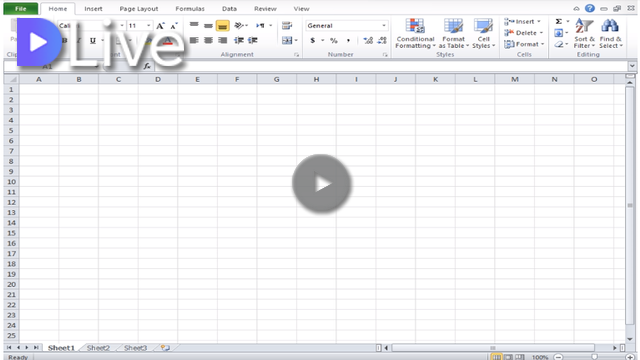The height and width of the screenshot is (360, 640).
Task: Open the Orientation text rotation options
Action: [241, 26]
